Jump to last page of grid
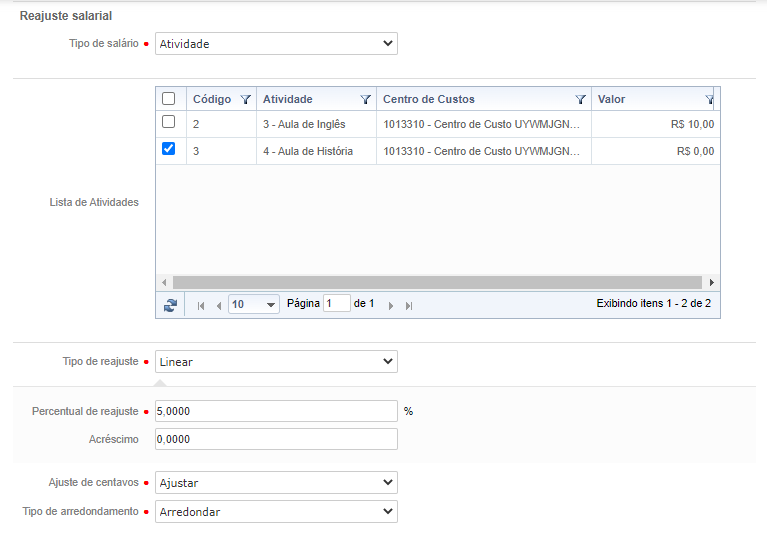Screen dimensions: 767x538 [x=409, y=305]
